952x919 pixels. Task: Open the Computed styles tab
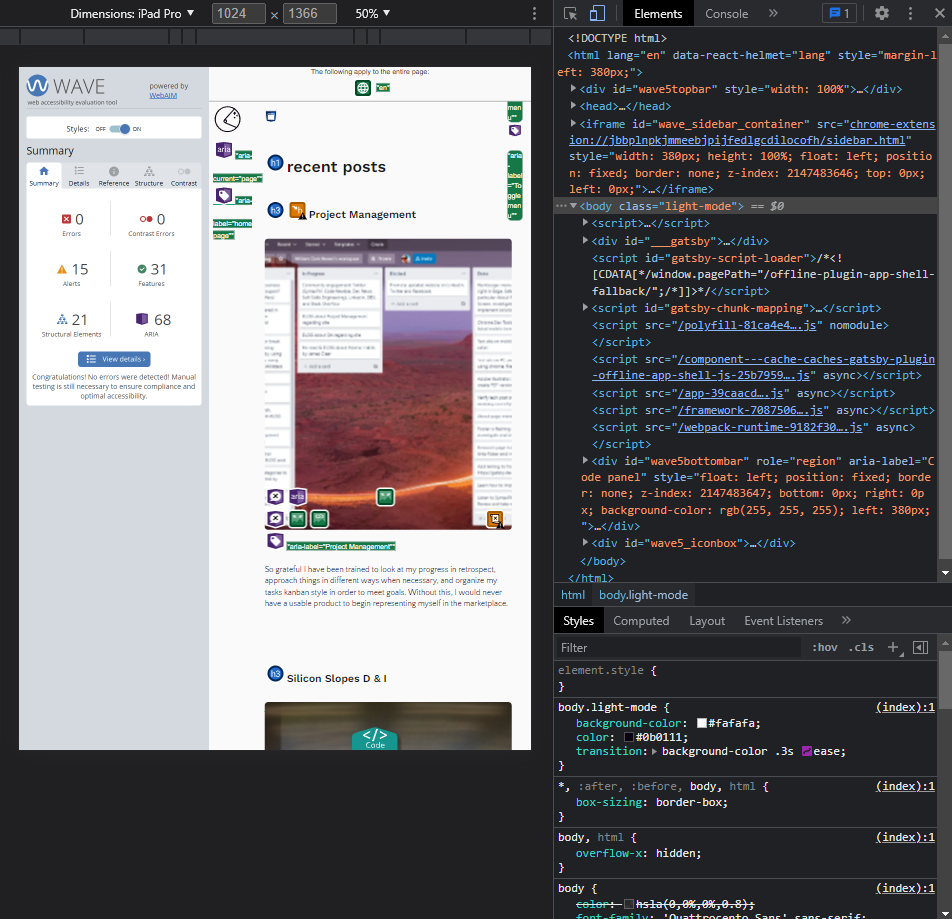tap(641, 620)
